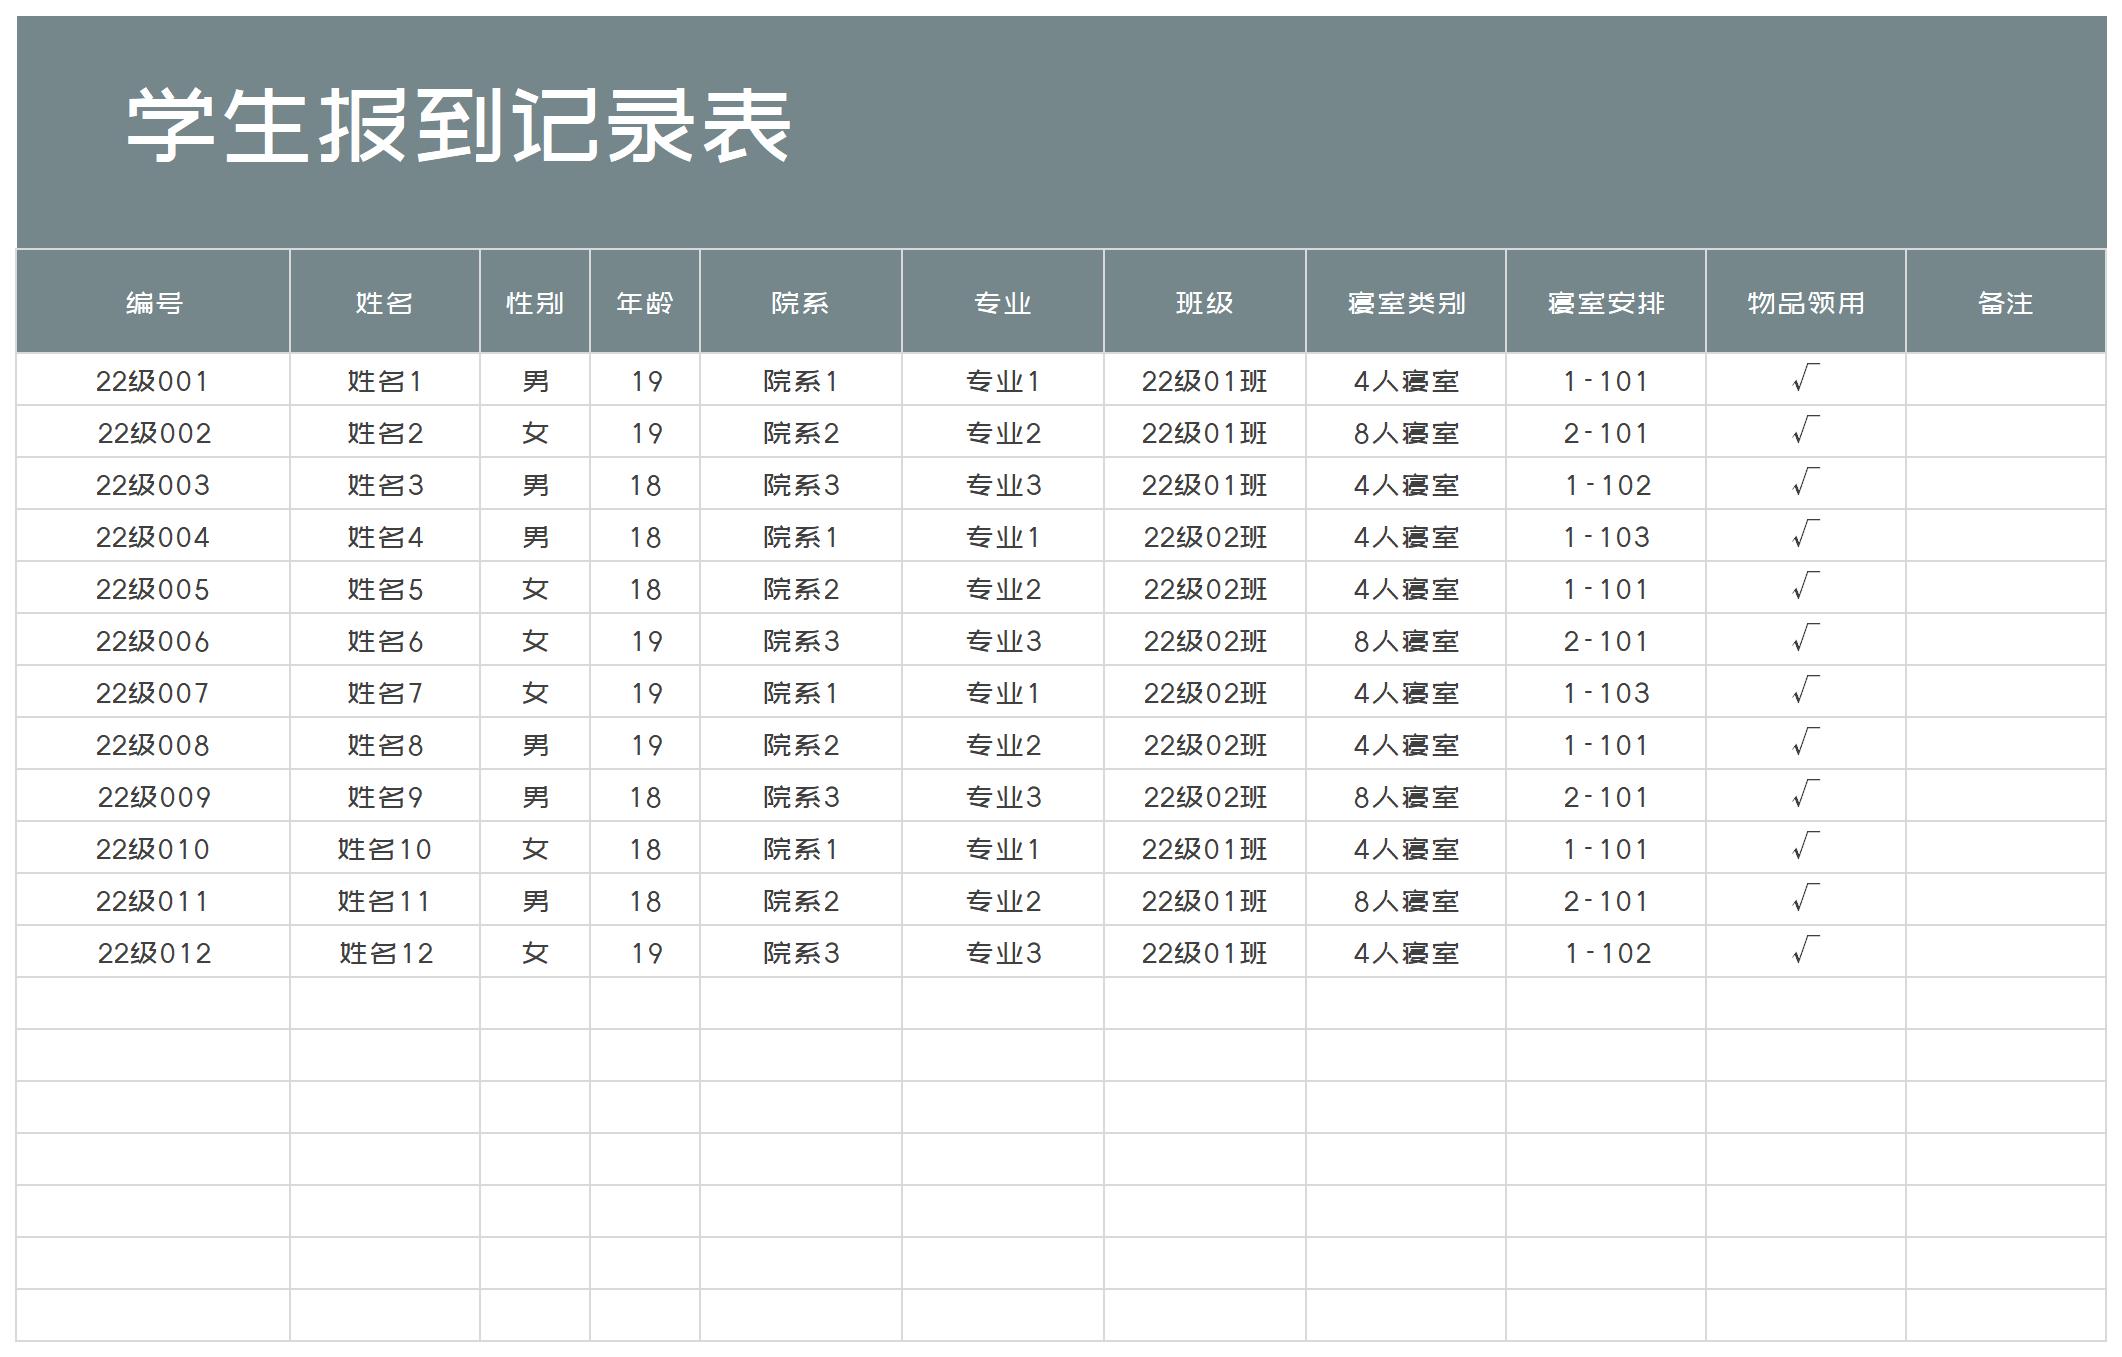Select the cell containing 姓名5
The image size is (2122, 1357).
click(386, 588)
